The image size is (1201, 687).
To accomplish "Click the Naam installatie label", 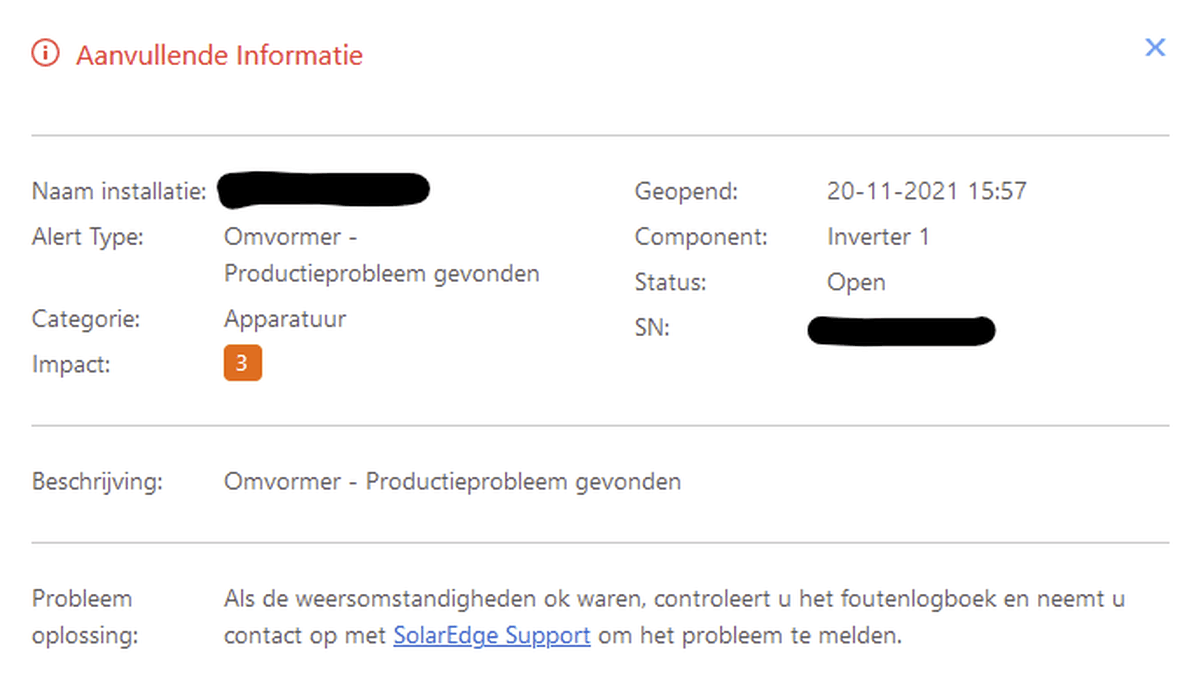I will click(120, 191).
